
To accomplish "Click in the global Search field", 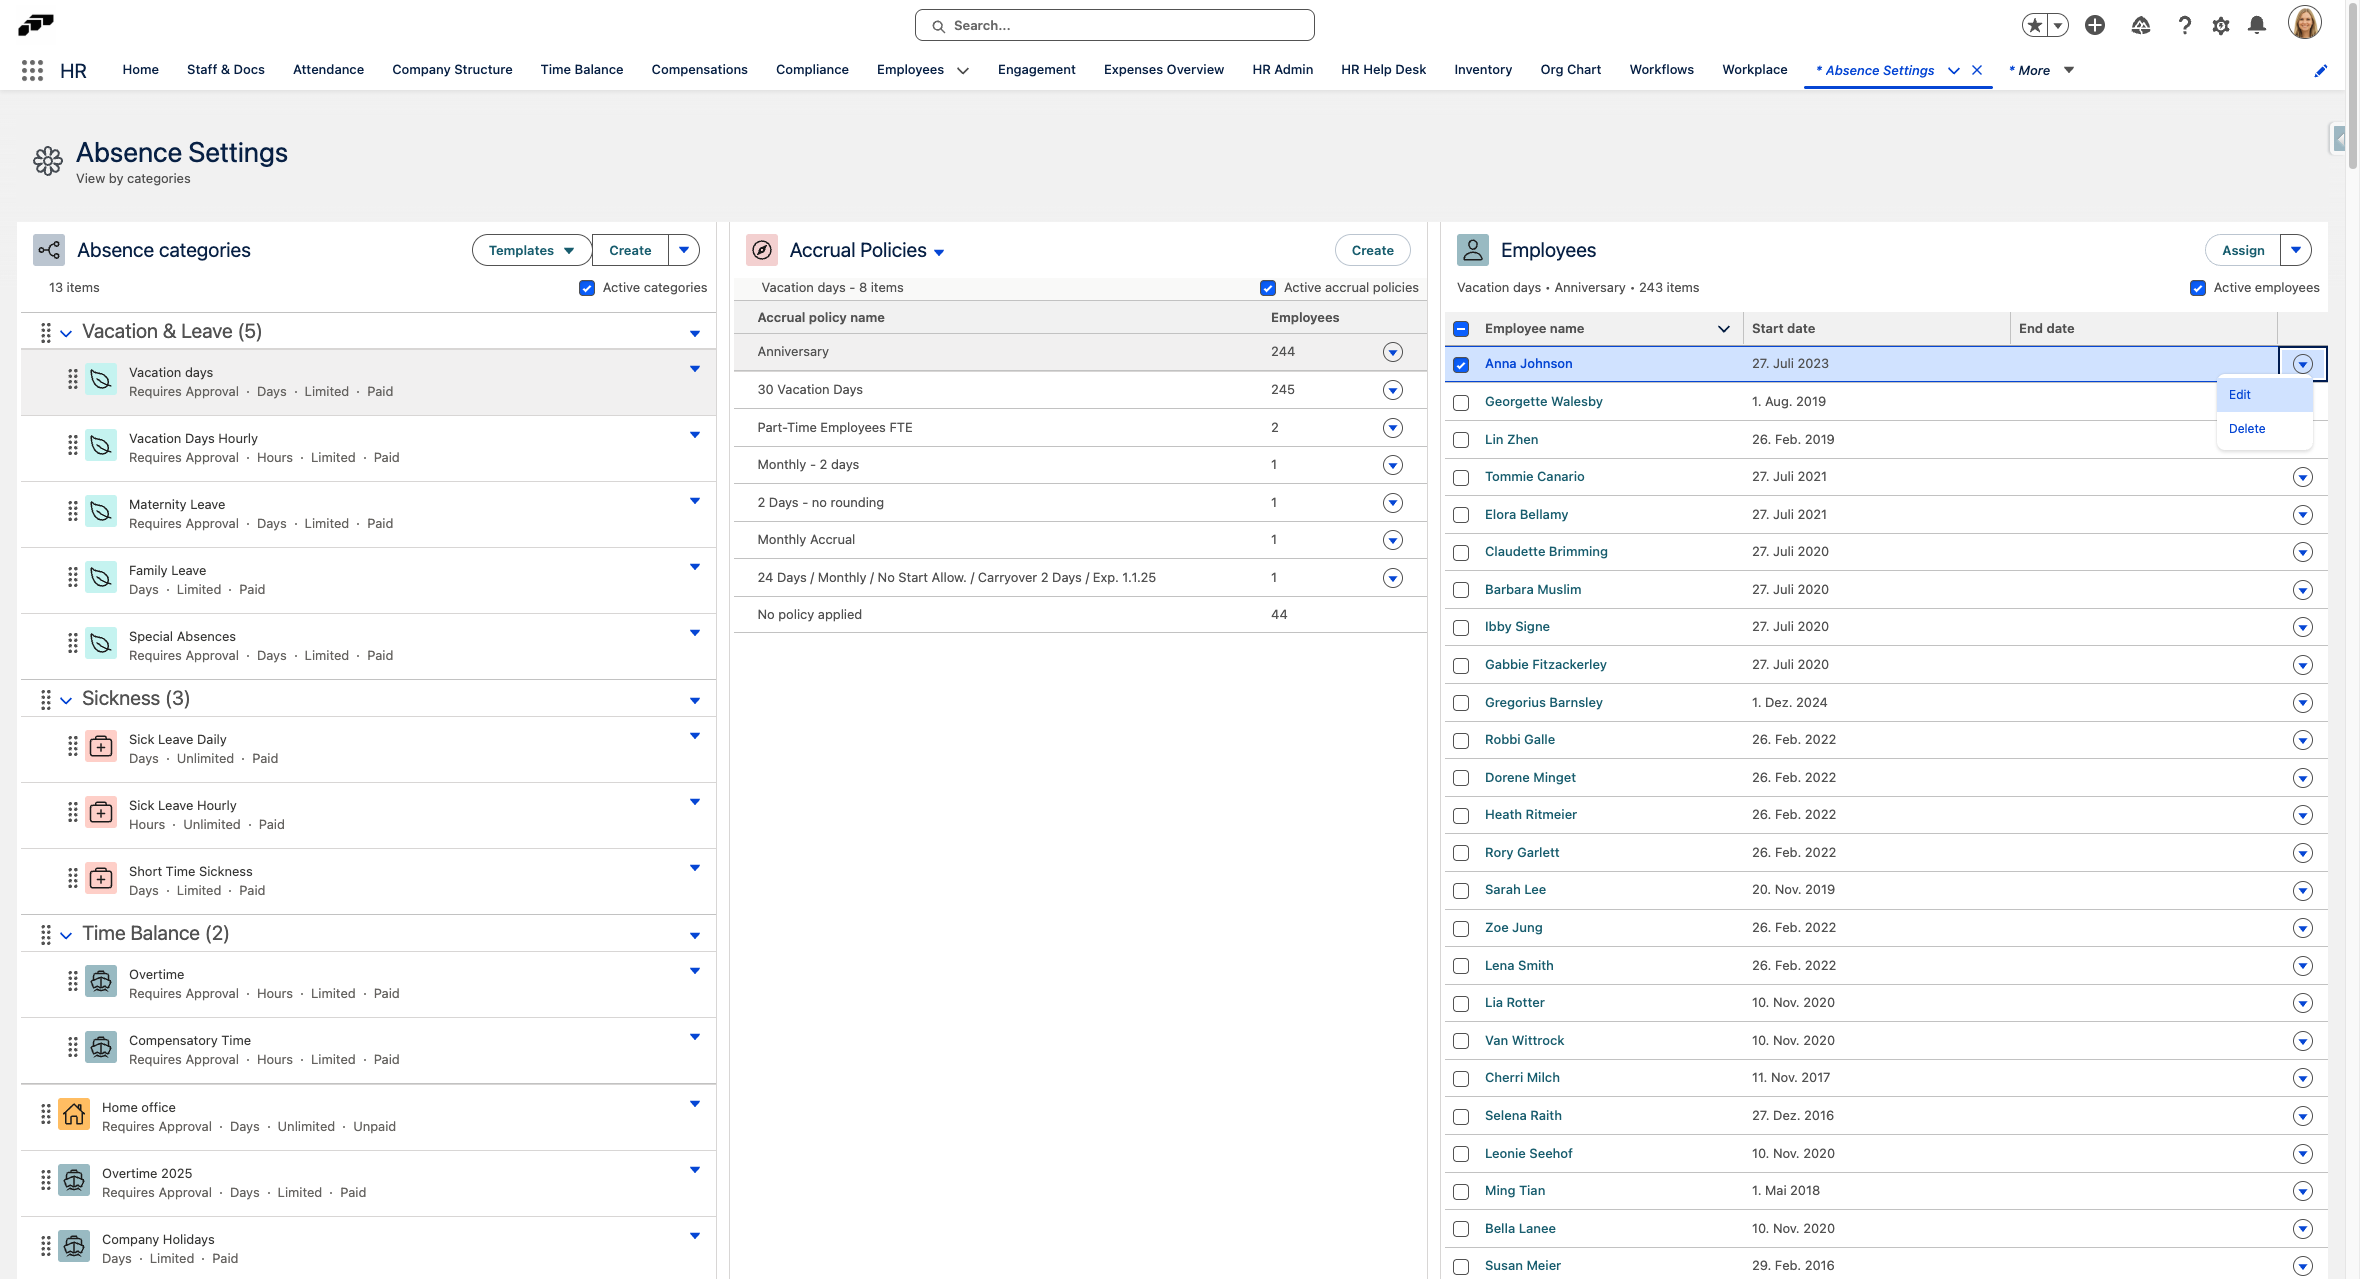I will 1114,26.
